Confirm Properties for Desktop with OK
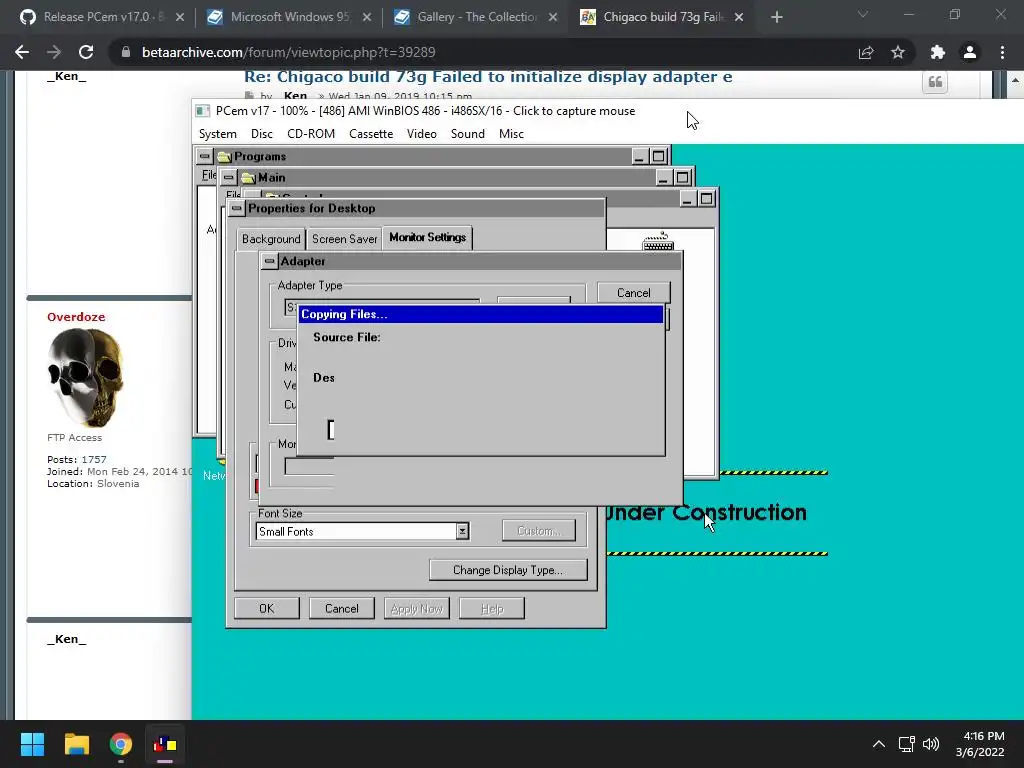1024x768 pixels. [x=266, y=609]
